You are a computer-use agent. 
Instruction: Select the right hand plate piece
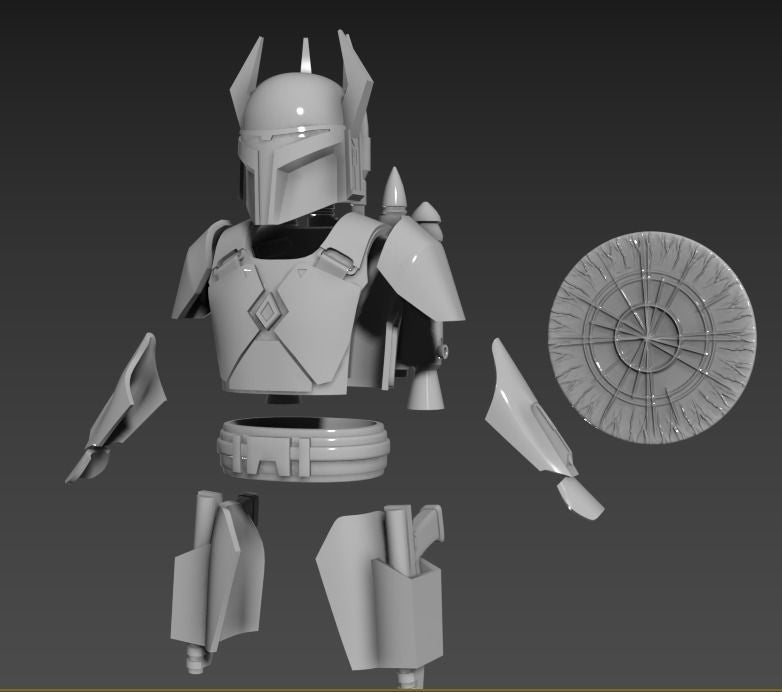(x=582, y=497)
